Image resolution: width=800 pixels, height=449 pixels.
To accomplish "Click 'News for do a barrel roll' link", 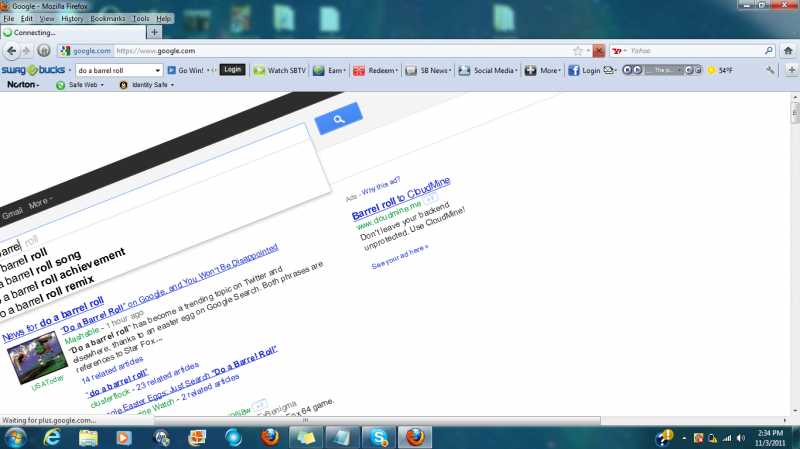I will 53,319.
